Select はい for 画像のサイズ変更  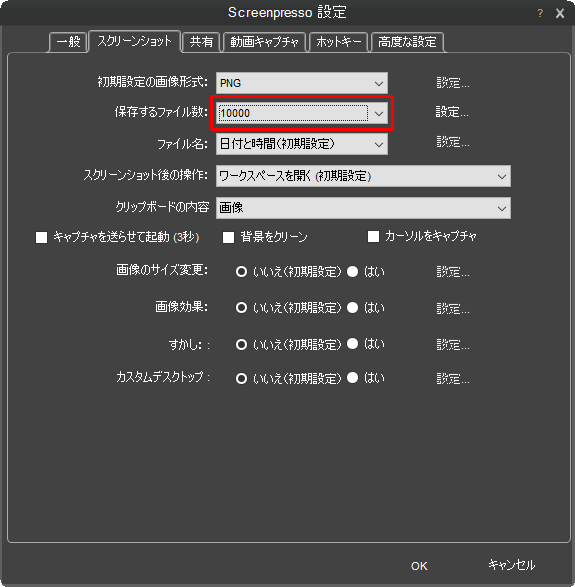coord(352,272)
